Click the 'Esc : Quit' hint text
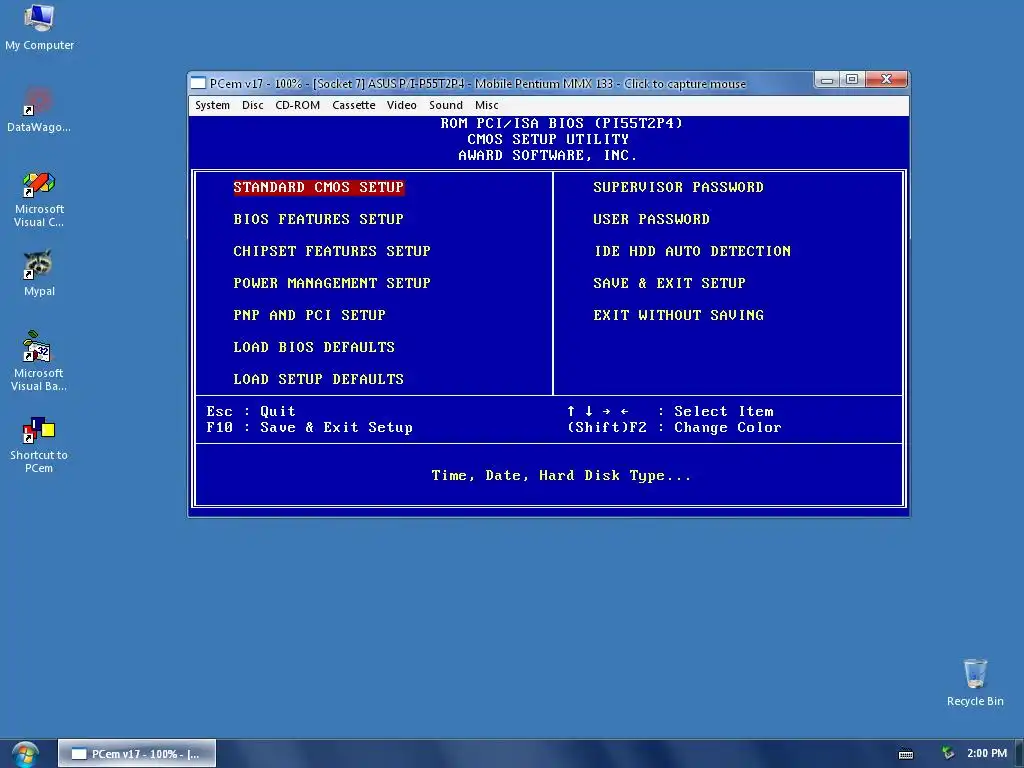The width and height of the screenshot is (1024, 768). pos(251,411)
